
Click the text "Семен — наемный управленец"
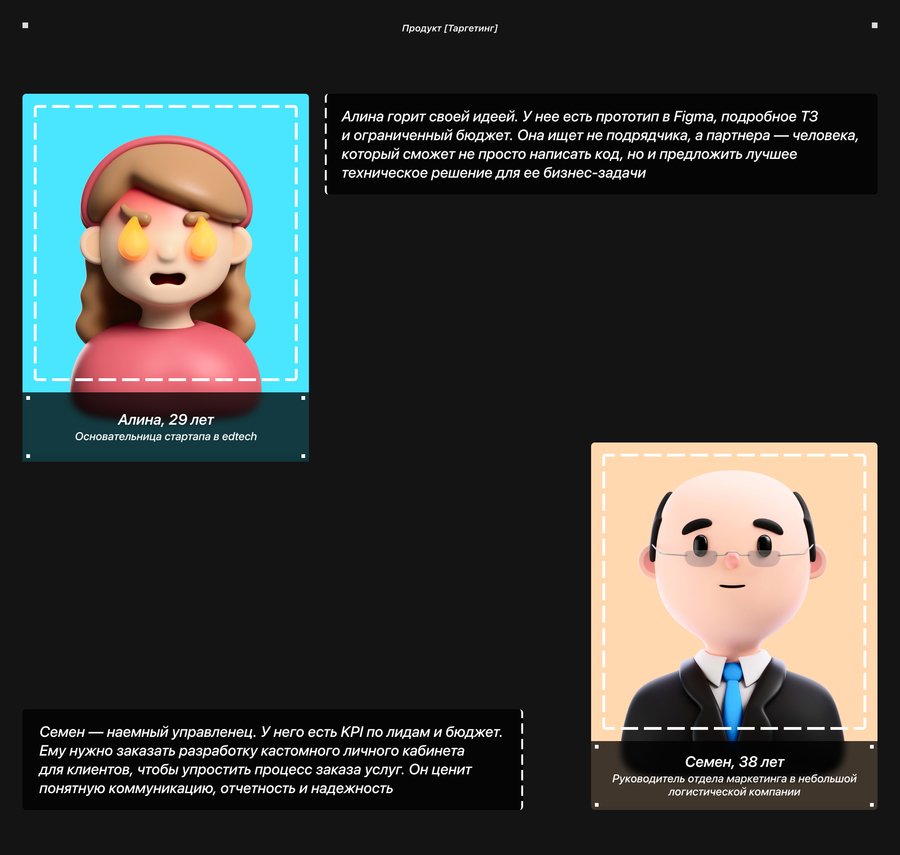[147, 732]
